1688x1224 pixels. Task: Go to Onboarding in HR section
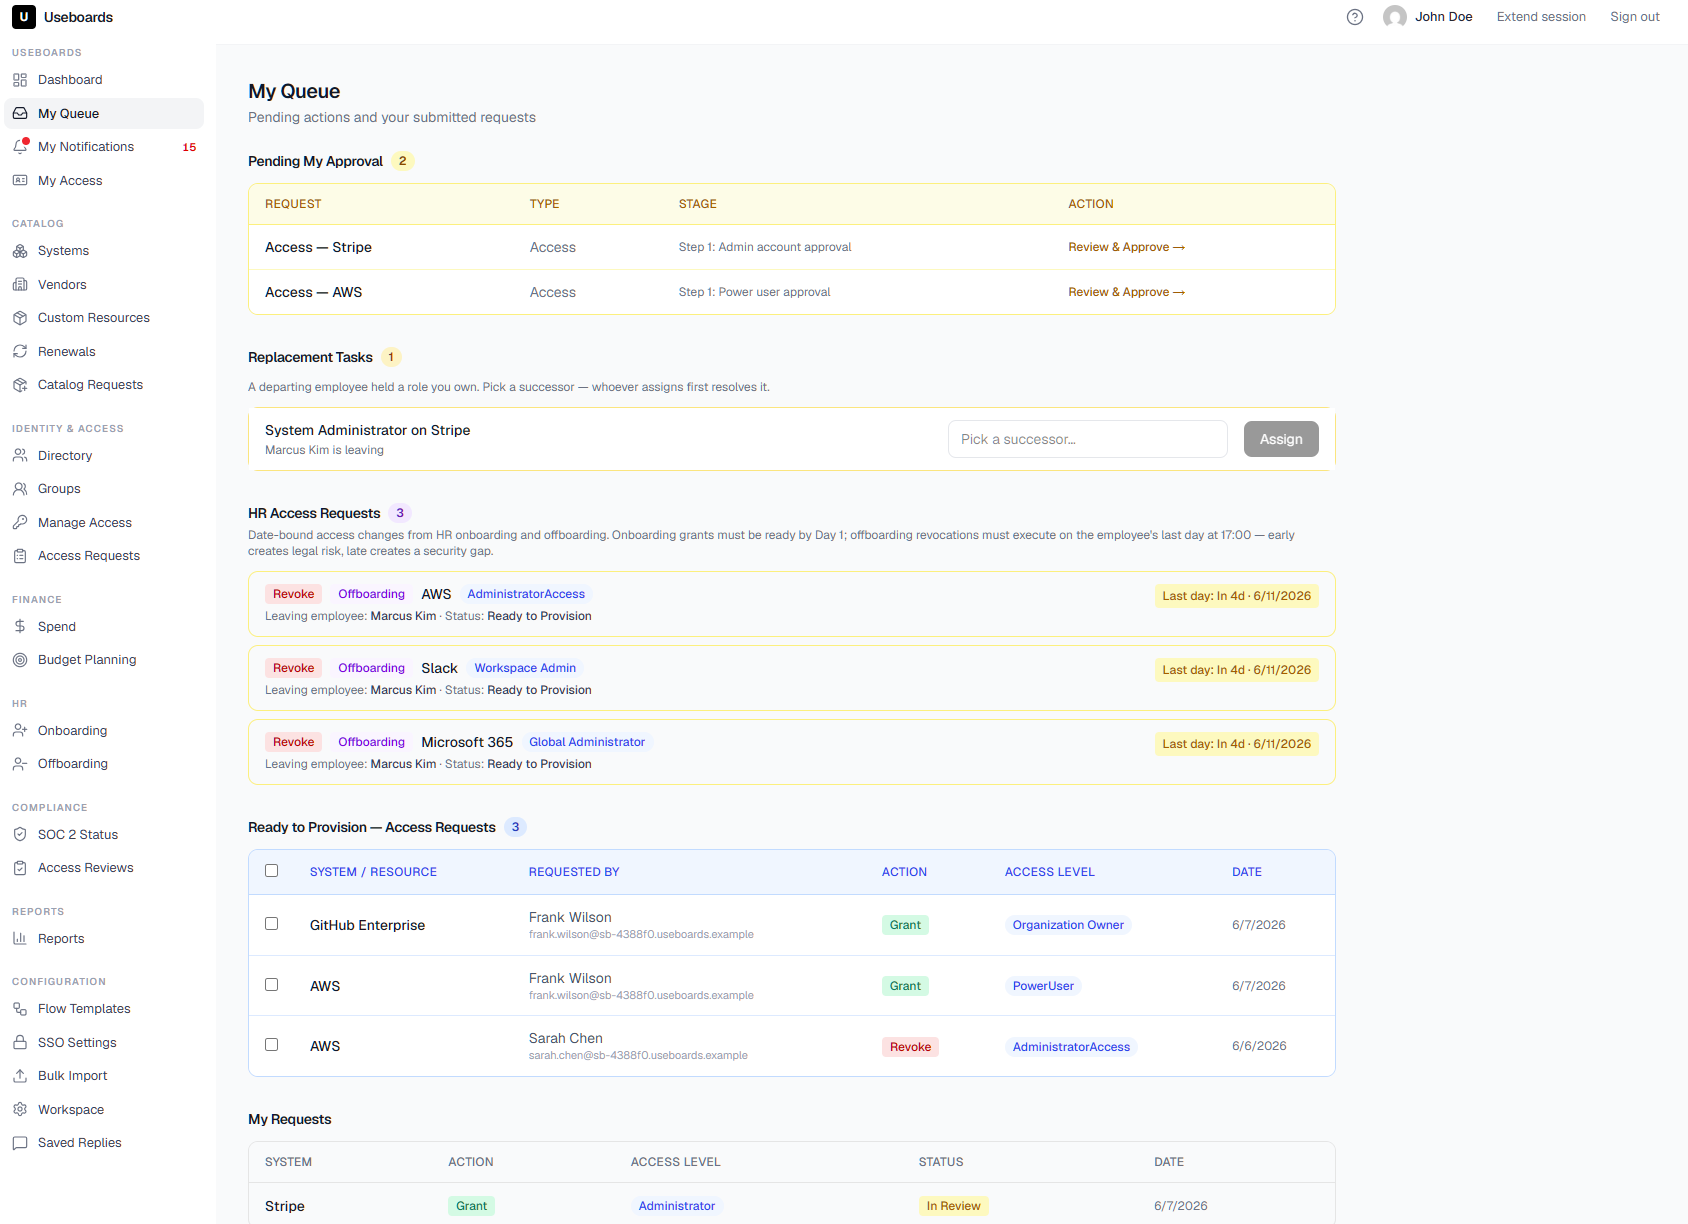104,731
